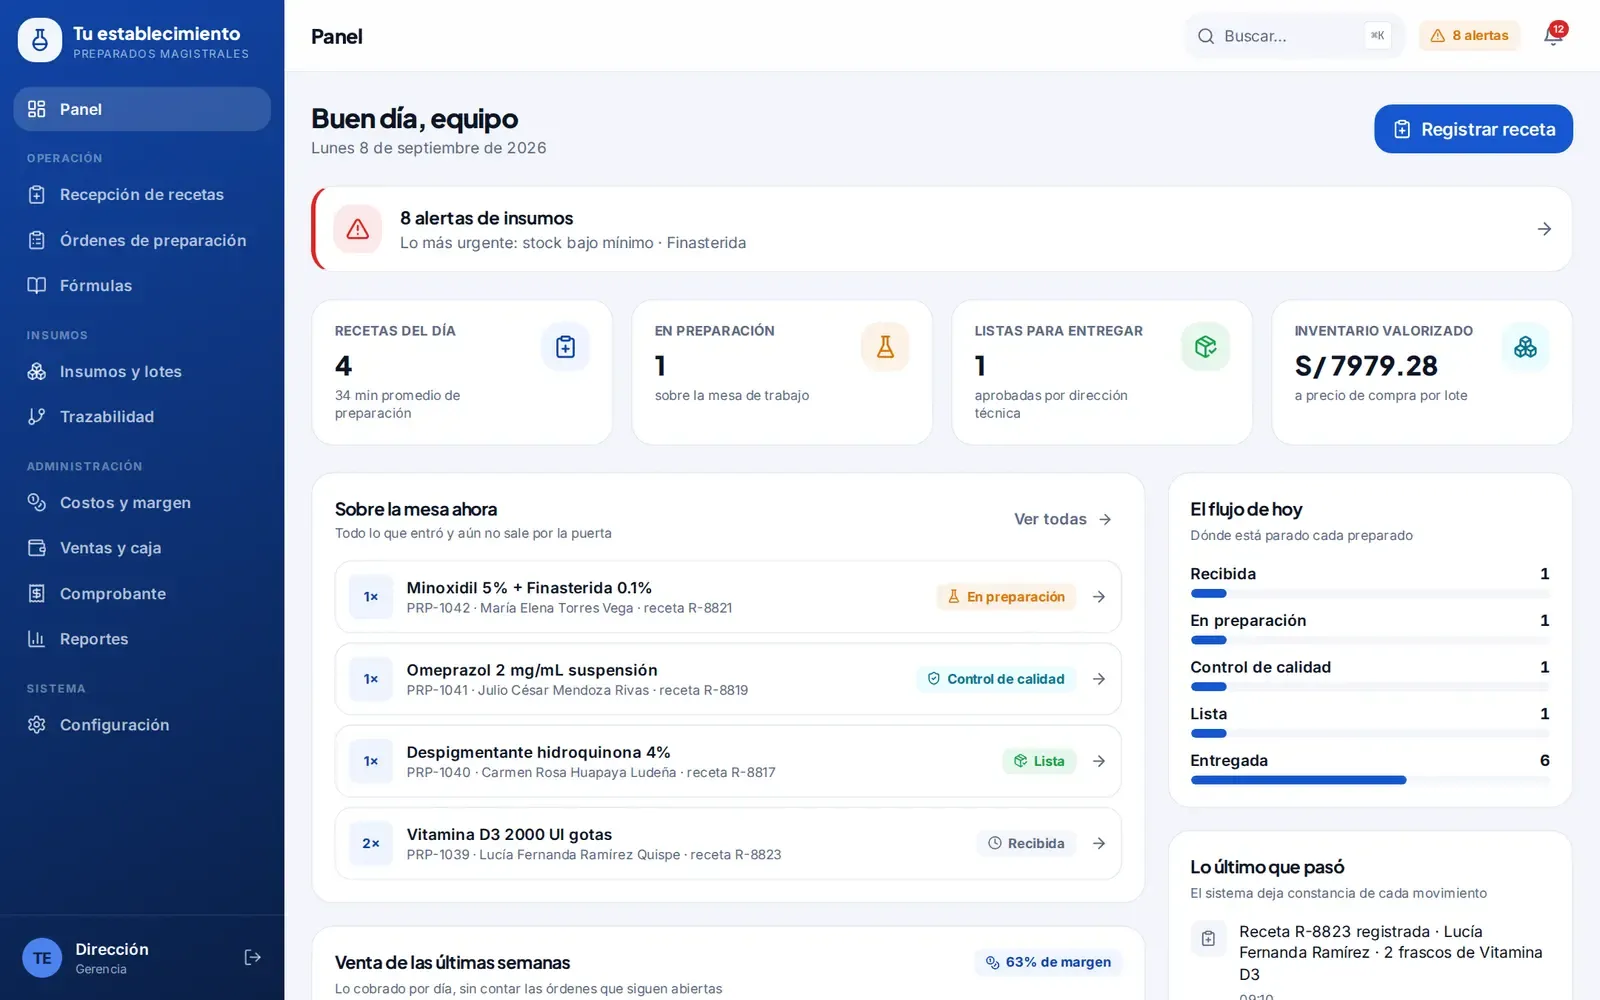The image size is (1600, 1000).
Task: Click the TE user avatar
Action: click(42, 958)
